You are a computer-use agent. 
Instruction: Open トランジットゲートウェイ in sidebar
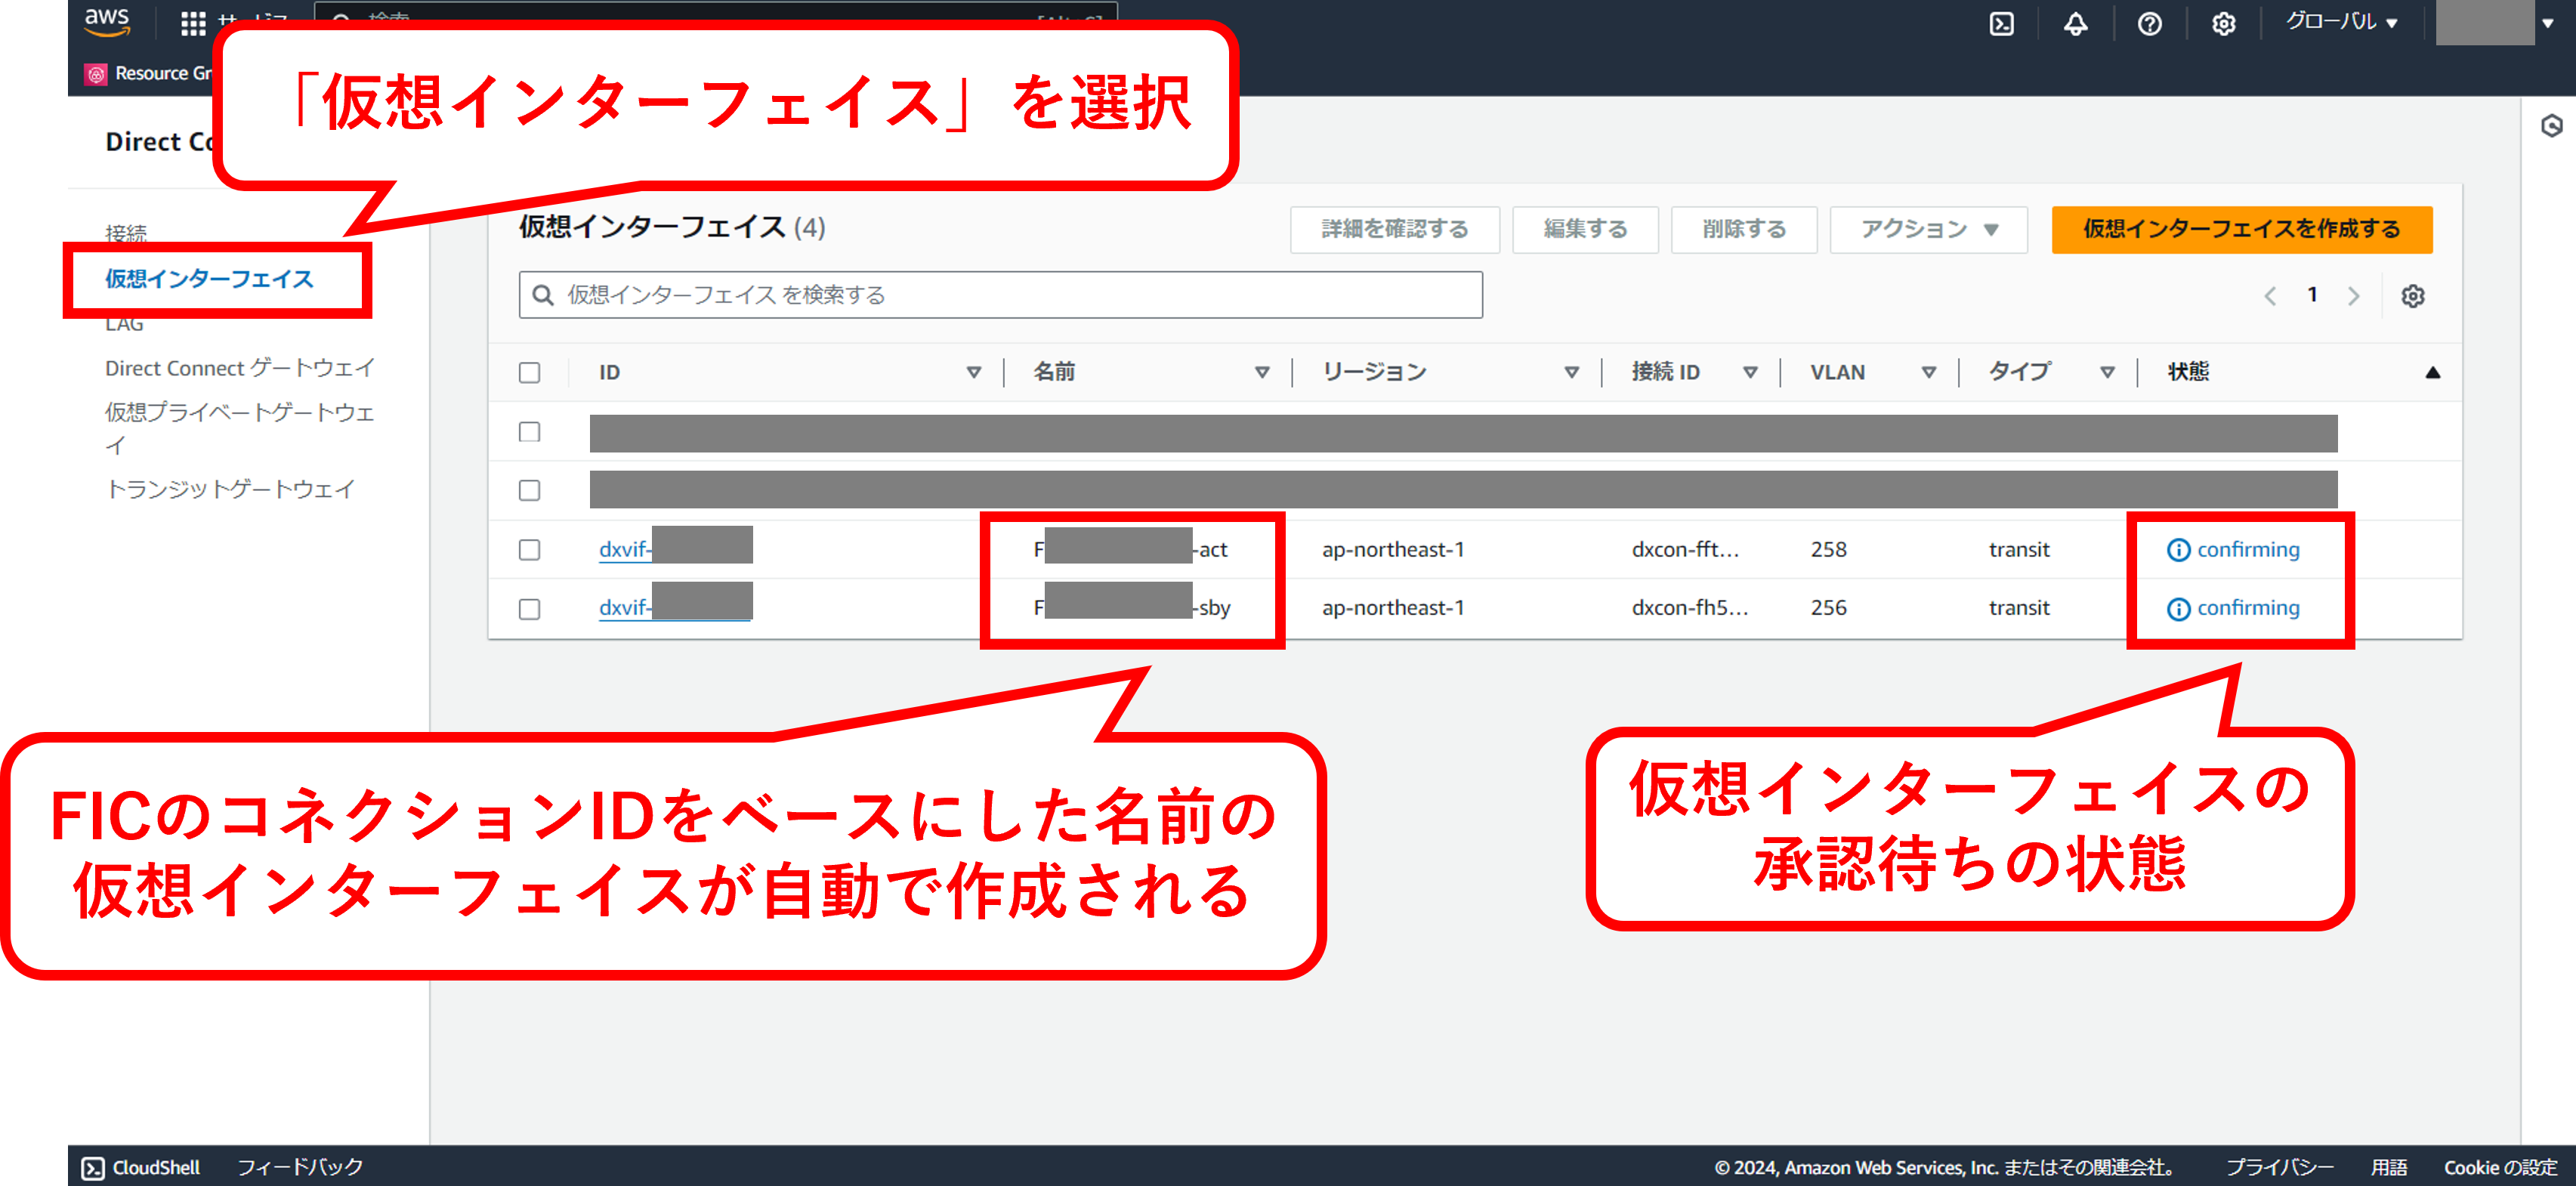click(x=230, y=489)
